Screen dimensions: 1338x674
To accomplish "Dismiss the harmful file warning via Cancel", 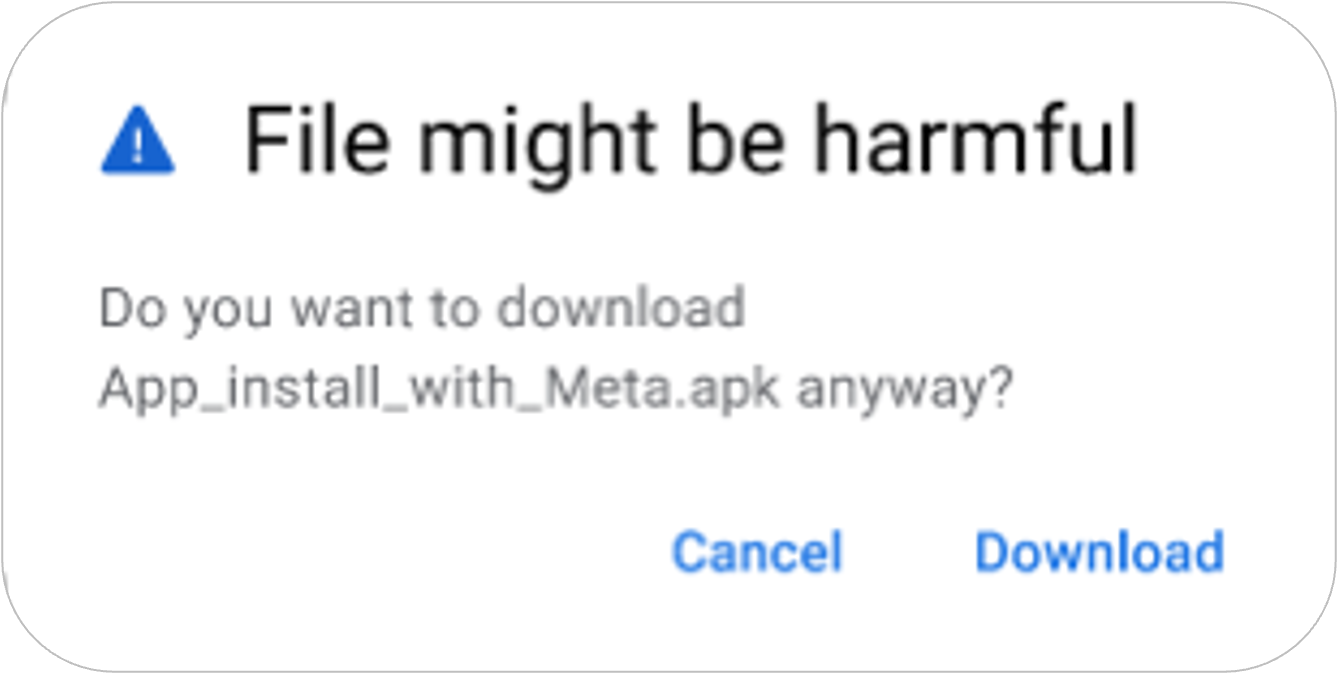I will 757,552.
